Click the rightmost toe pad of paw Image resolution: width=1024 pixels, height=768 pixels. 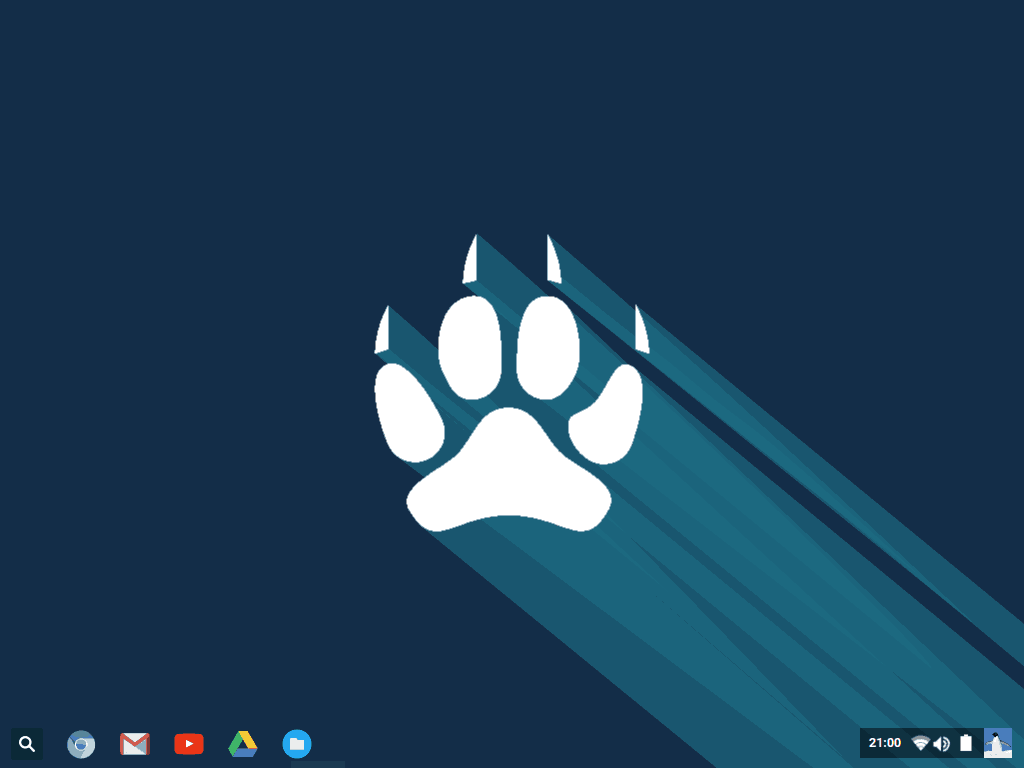(x=608, y=414)
